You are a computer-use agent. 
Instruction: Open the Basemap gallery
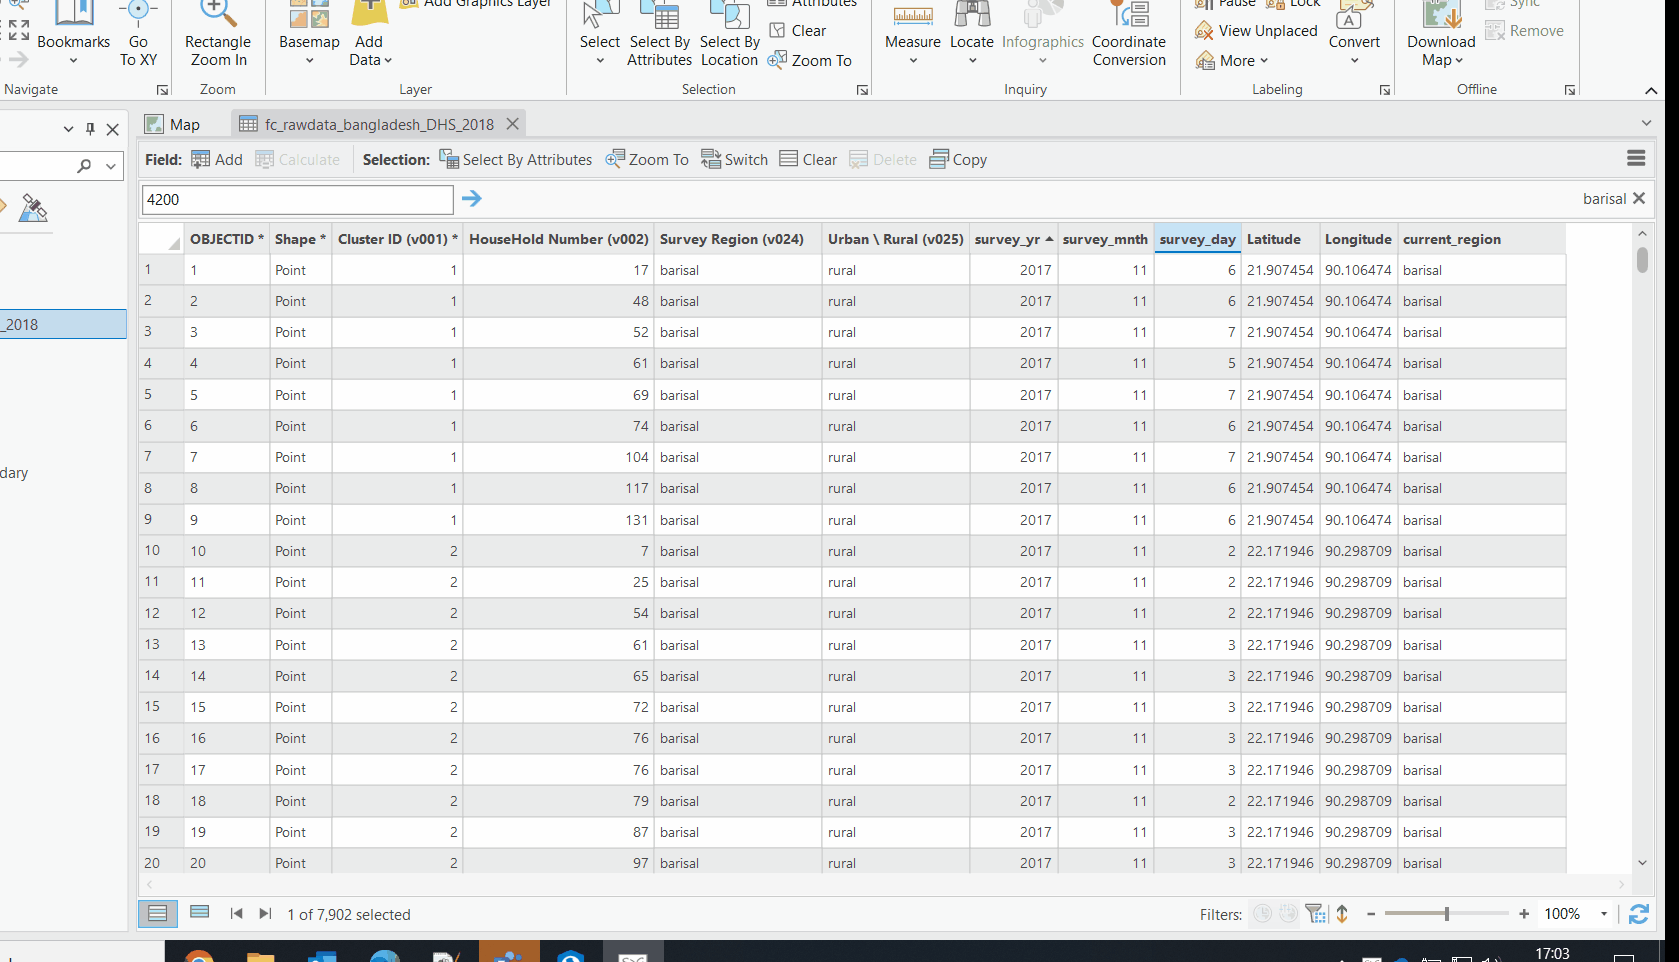coord(308,40)
